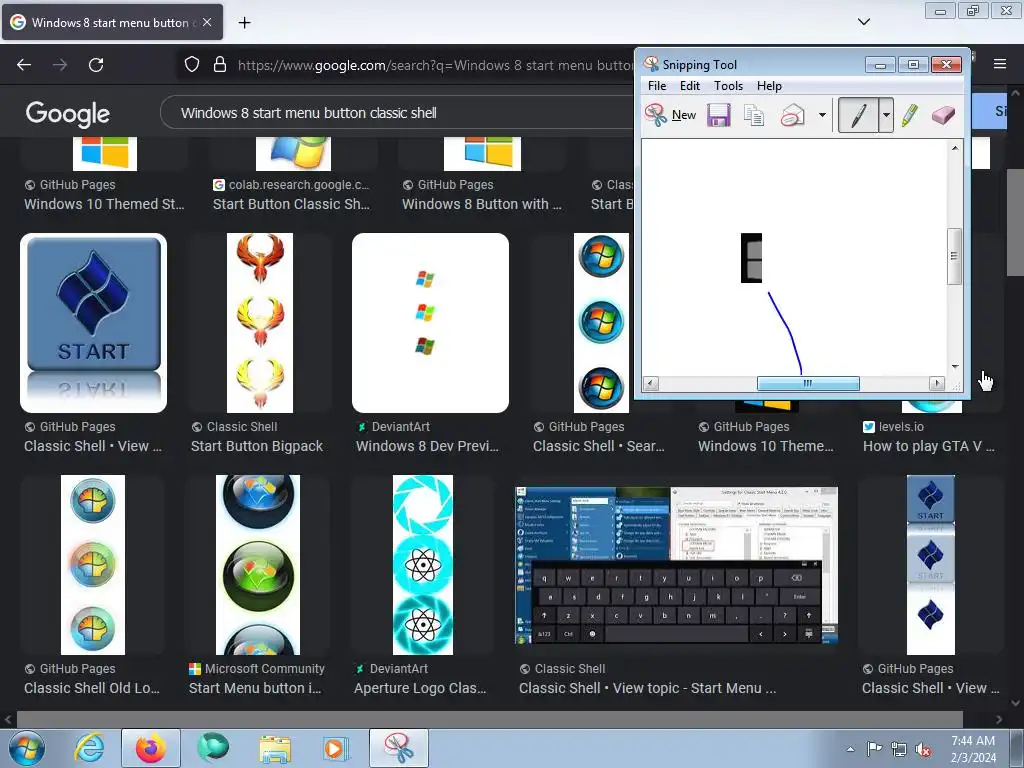1024x768 pixels.
Task: Click the scroll left arrow in Snipping Tool
Action: coord(650,383)
